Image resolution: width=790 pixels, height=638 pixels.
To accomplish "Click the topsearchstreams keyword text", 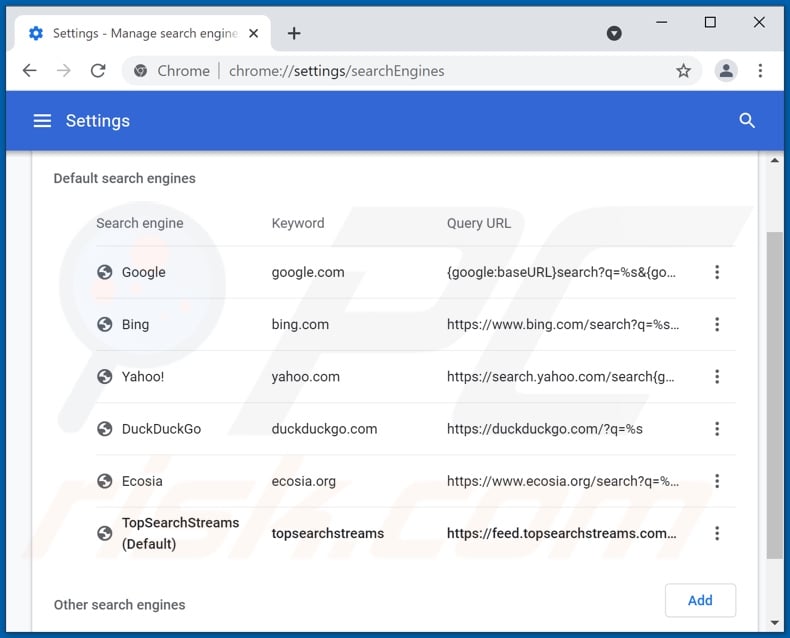I will [x=327, y=533].
